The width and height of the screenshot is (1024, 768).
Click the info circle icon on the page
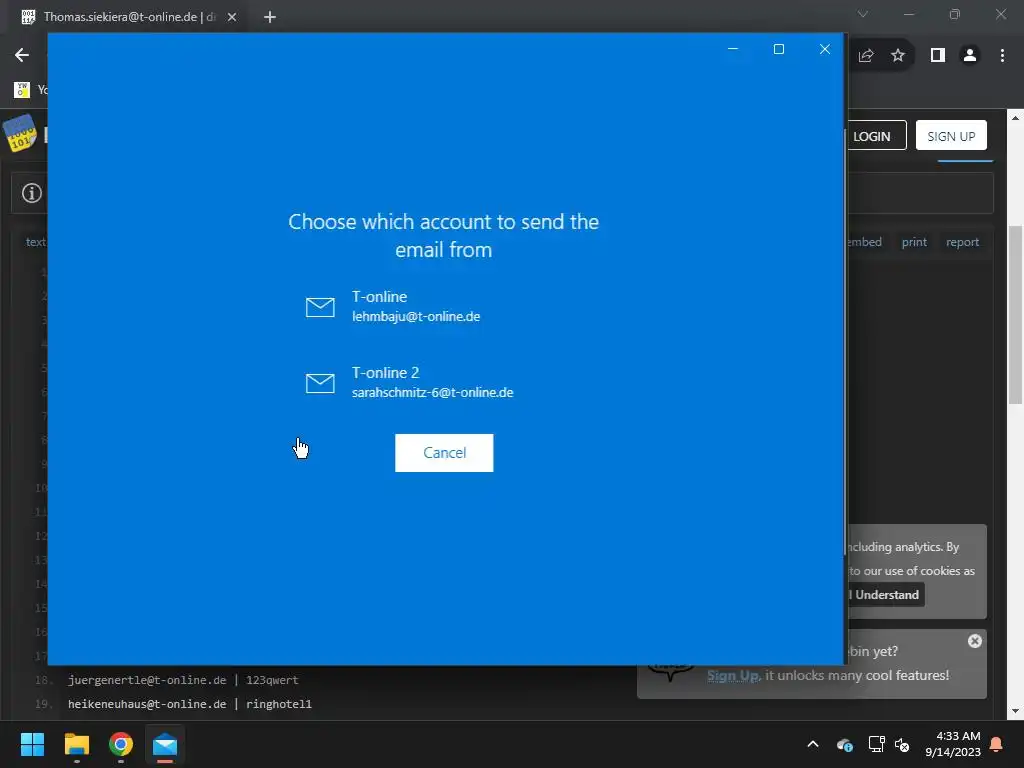[32, 193]
